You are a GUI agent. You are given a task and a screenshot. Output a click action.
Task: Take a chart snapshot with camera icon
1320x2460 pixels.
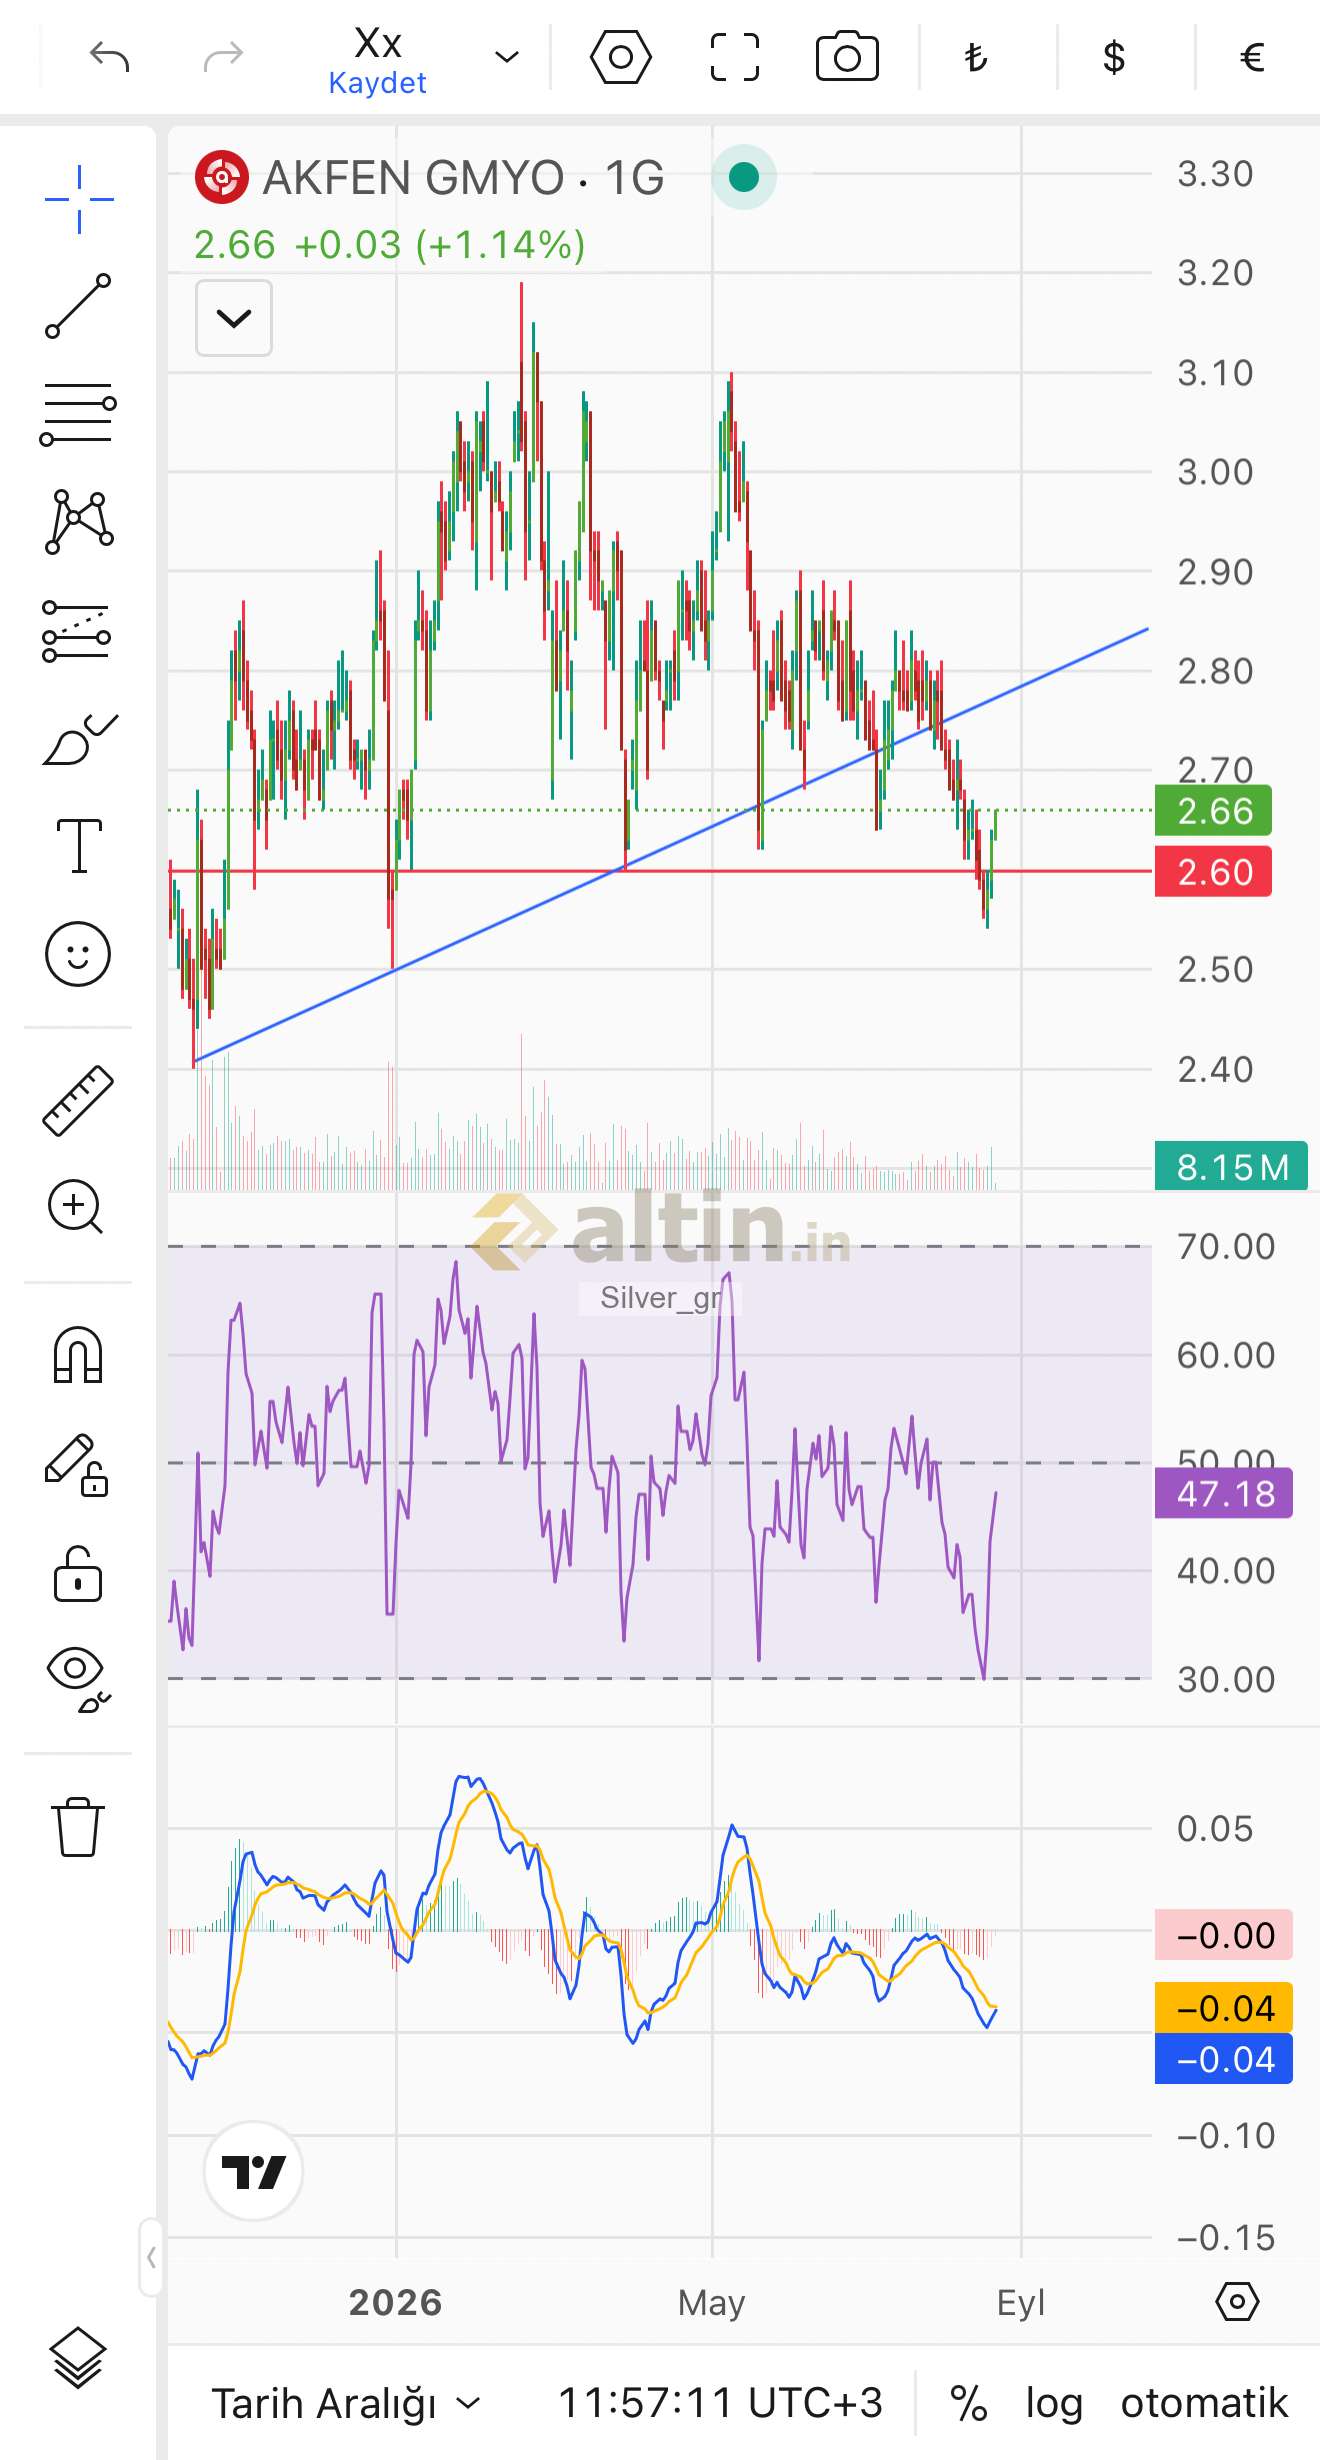(847, 57)
